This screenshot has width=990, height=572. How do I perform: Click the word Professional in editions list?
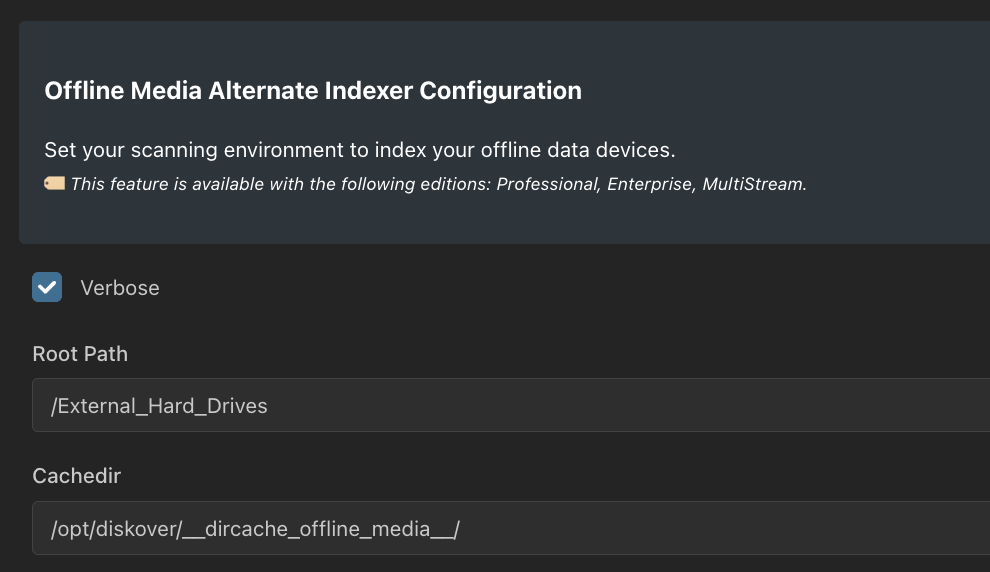[x=548, y=184]
